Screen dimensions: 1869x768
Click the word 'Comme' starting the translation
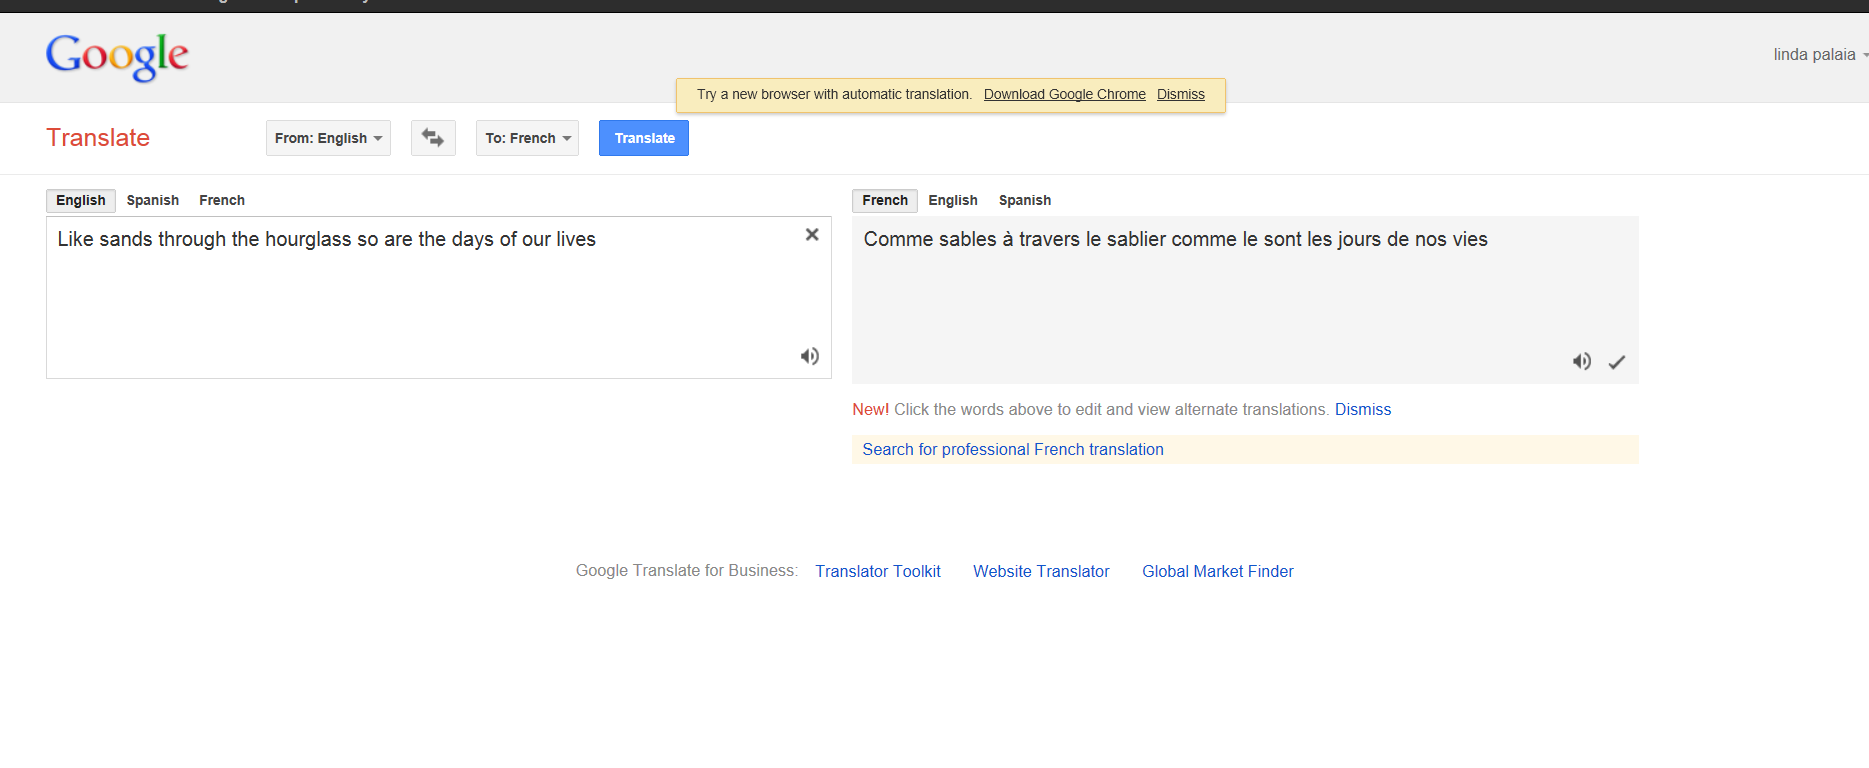tap(898, 239)
